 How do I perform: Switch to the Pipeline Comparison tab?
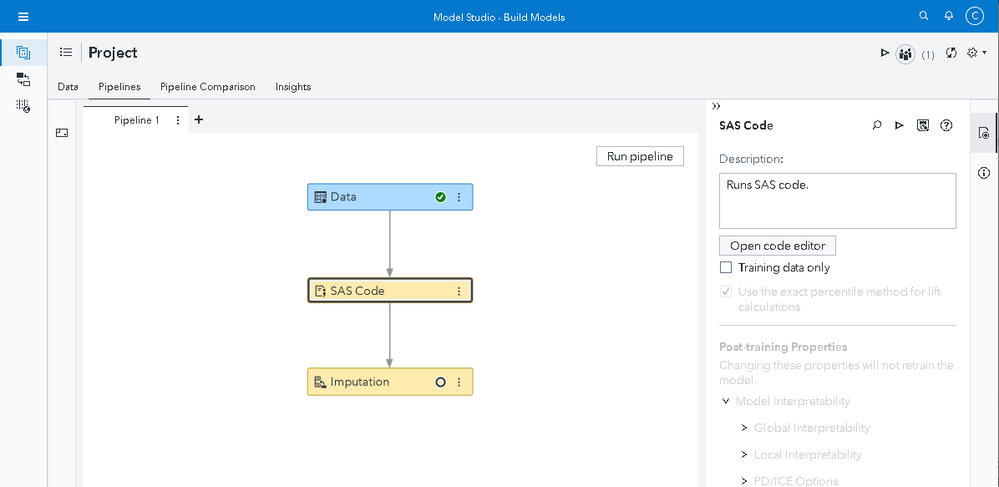208,87
